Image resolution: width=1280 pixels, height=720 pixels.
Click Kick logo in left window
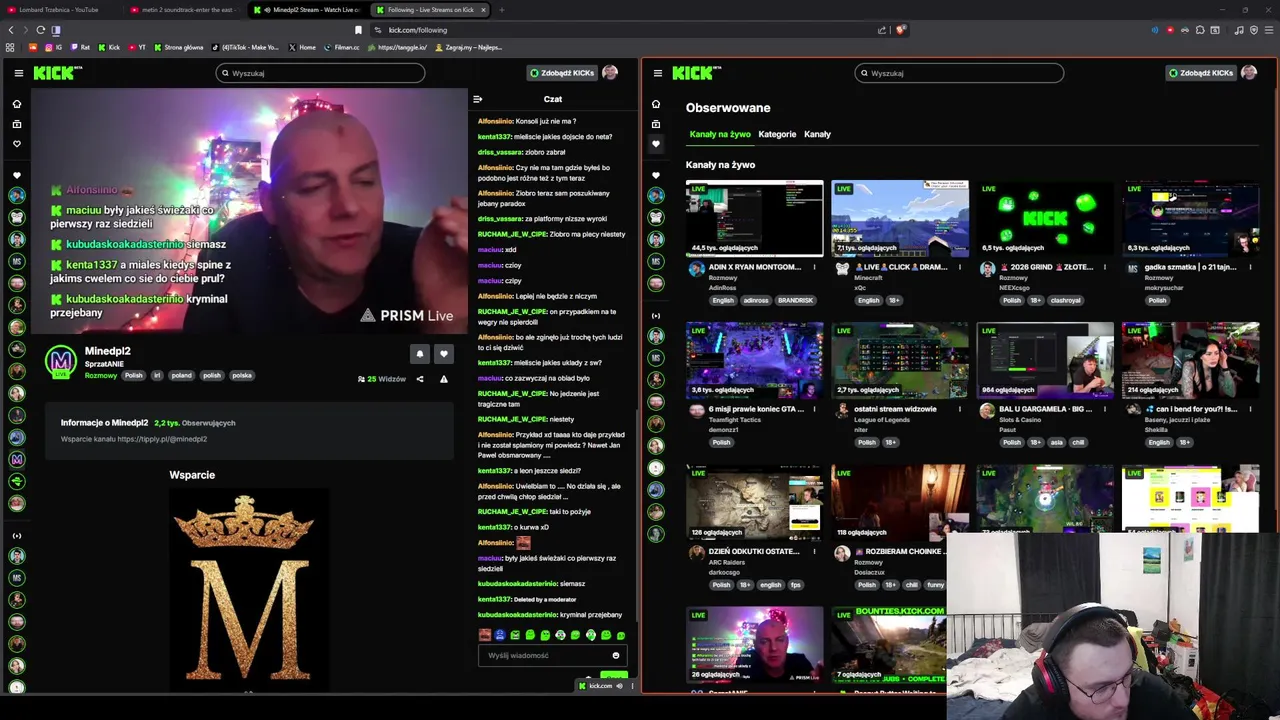(58, 73)
